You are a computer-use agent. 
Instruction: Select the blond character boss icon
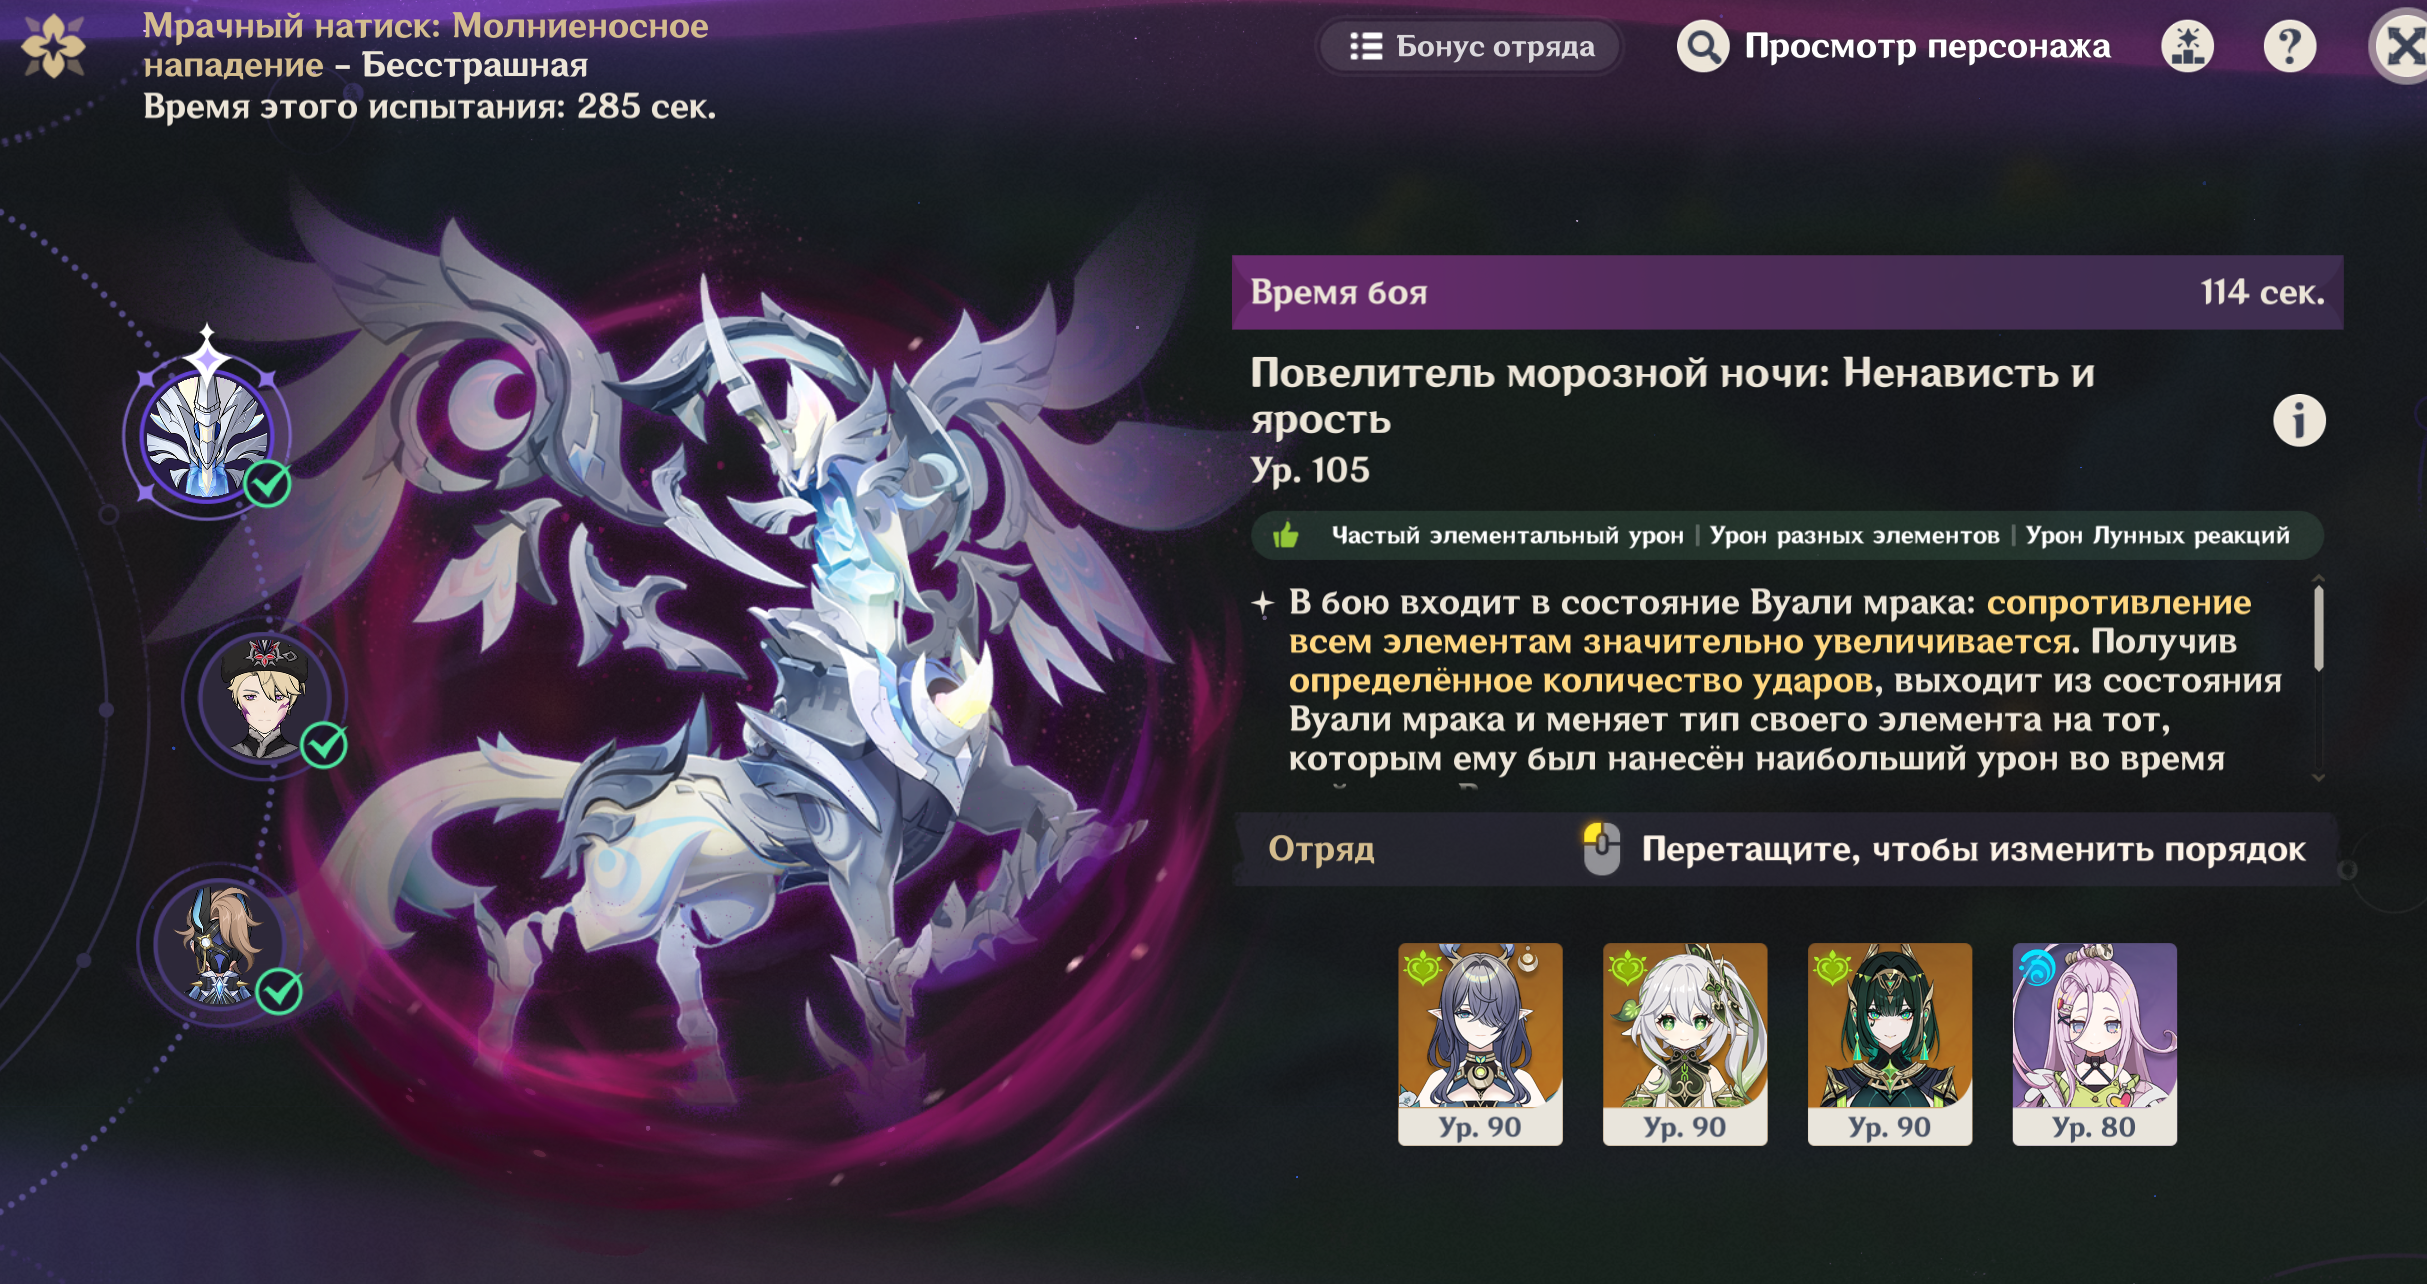263,697
